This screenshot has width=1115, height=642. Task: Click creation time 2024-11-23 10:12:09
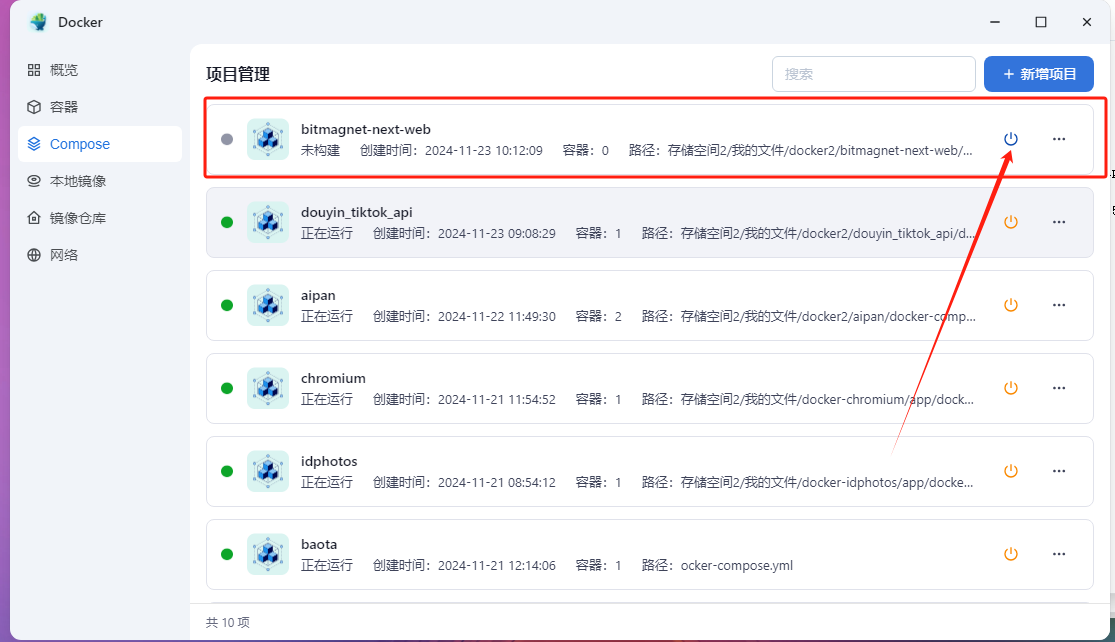(x=484, y=151)
